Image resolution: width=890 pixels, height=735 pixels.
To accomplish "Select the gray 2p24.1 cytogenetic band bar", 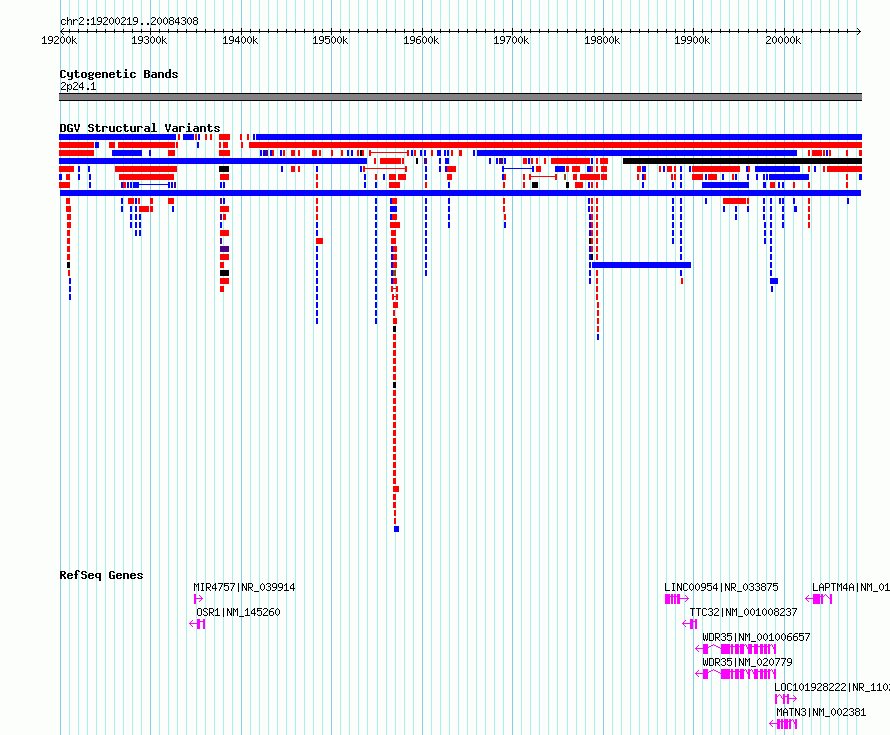I will click(x=460, y=97).
